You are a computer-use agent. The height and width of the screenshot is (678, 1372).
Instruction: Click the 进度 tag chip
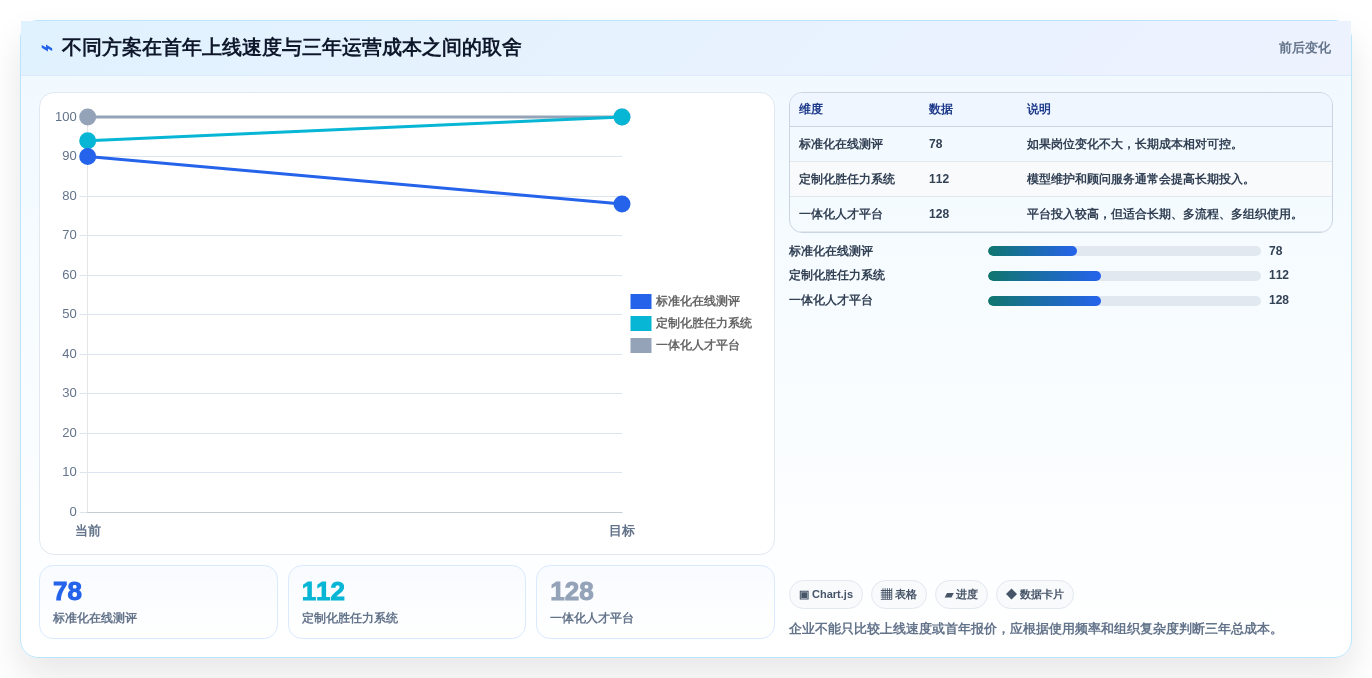961,595
